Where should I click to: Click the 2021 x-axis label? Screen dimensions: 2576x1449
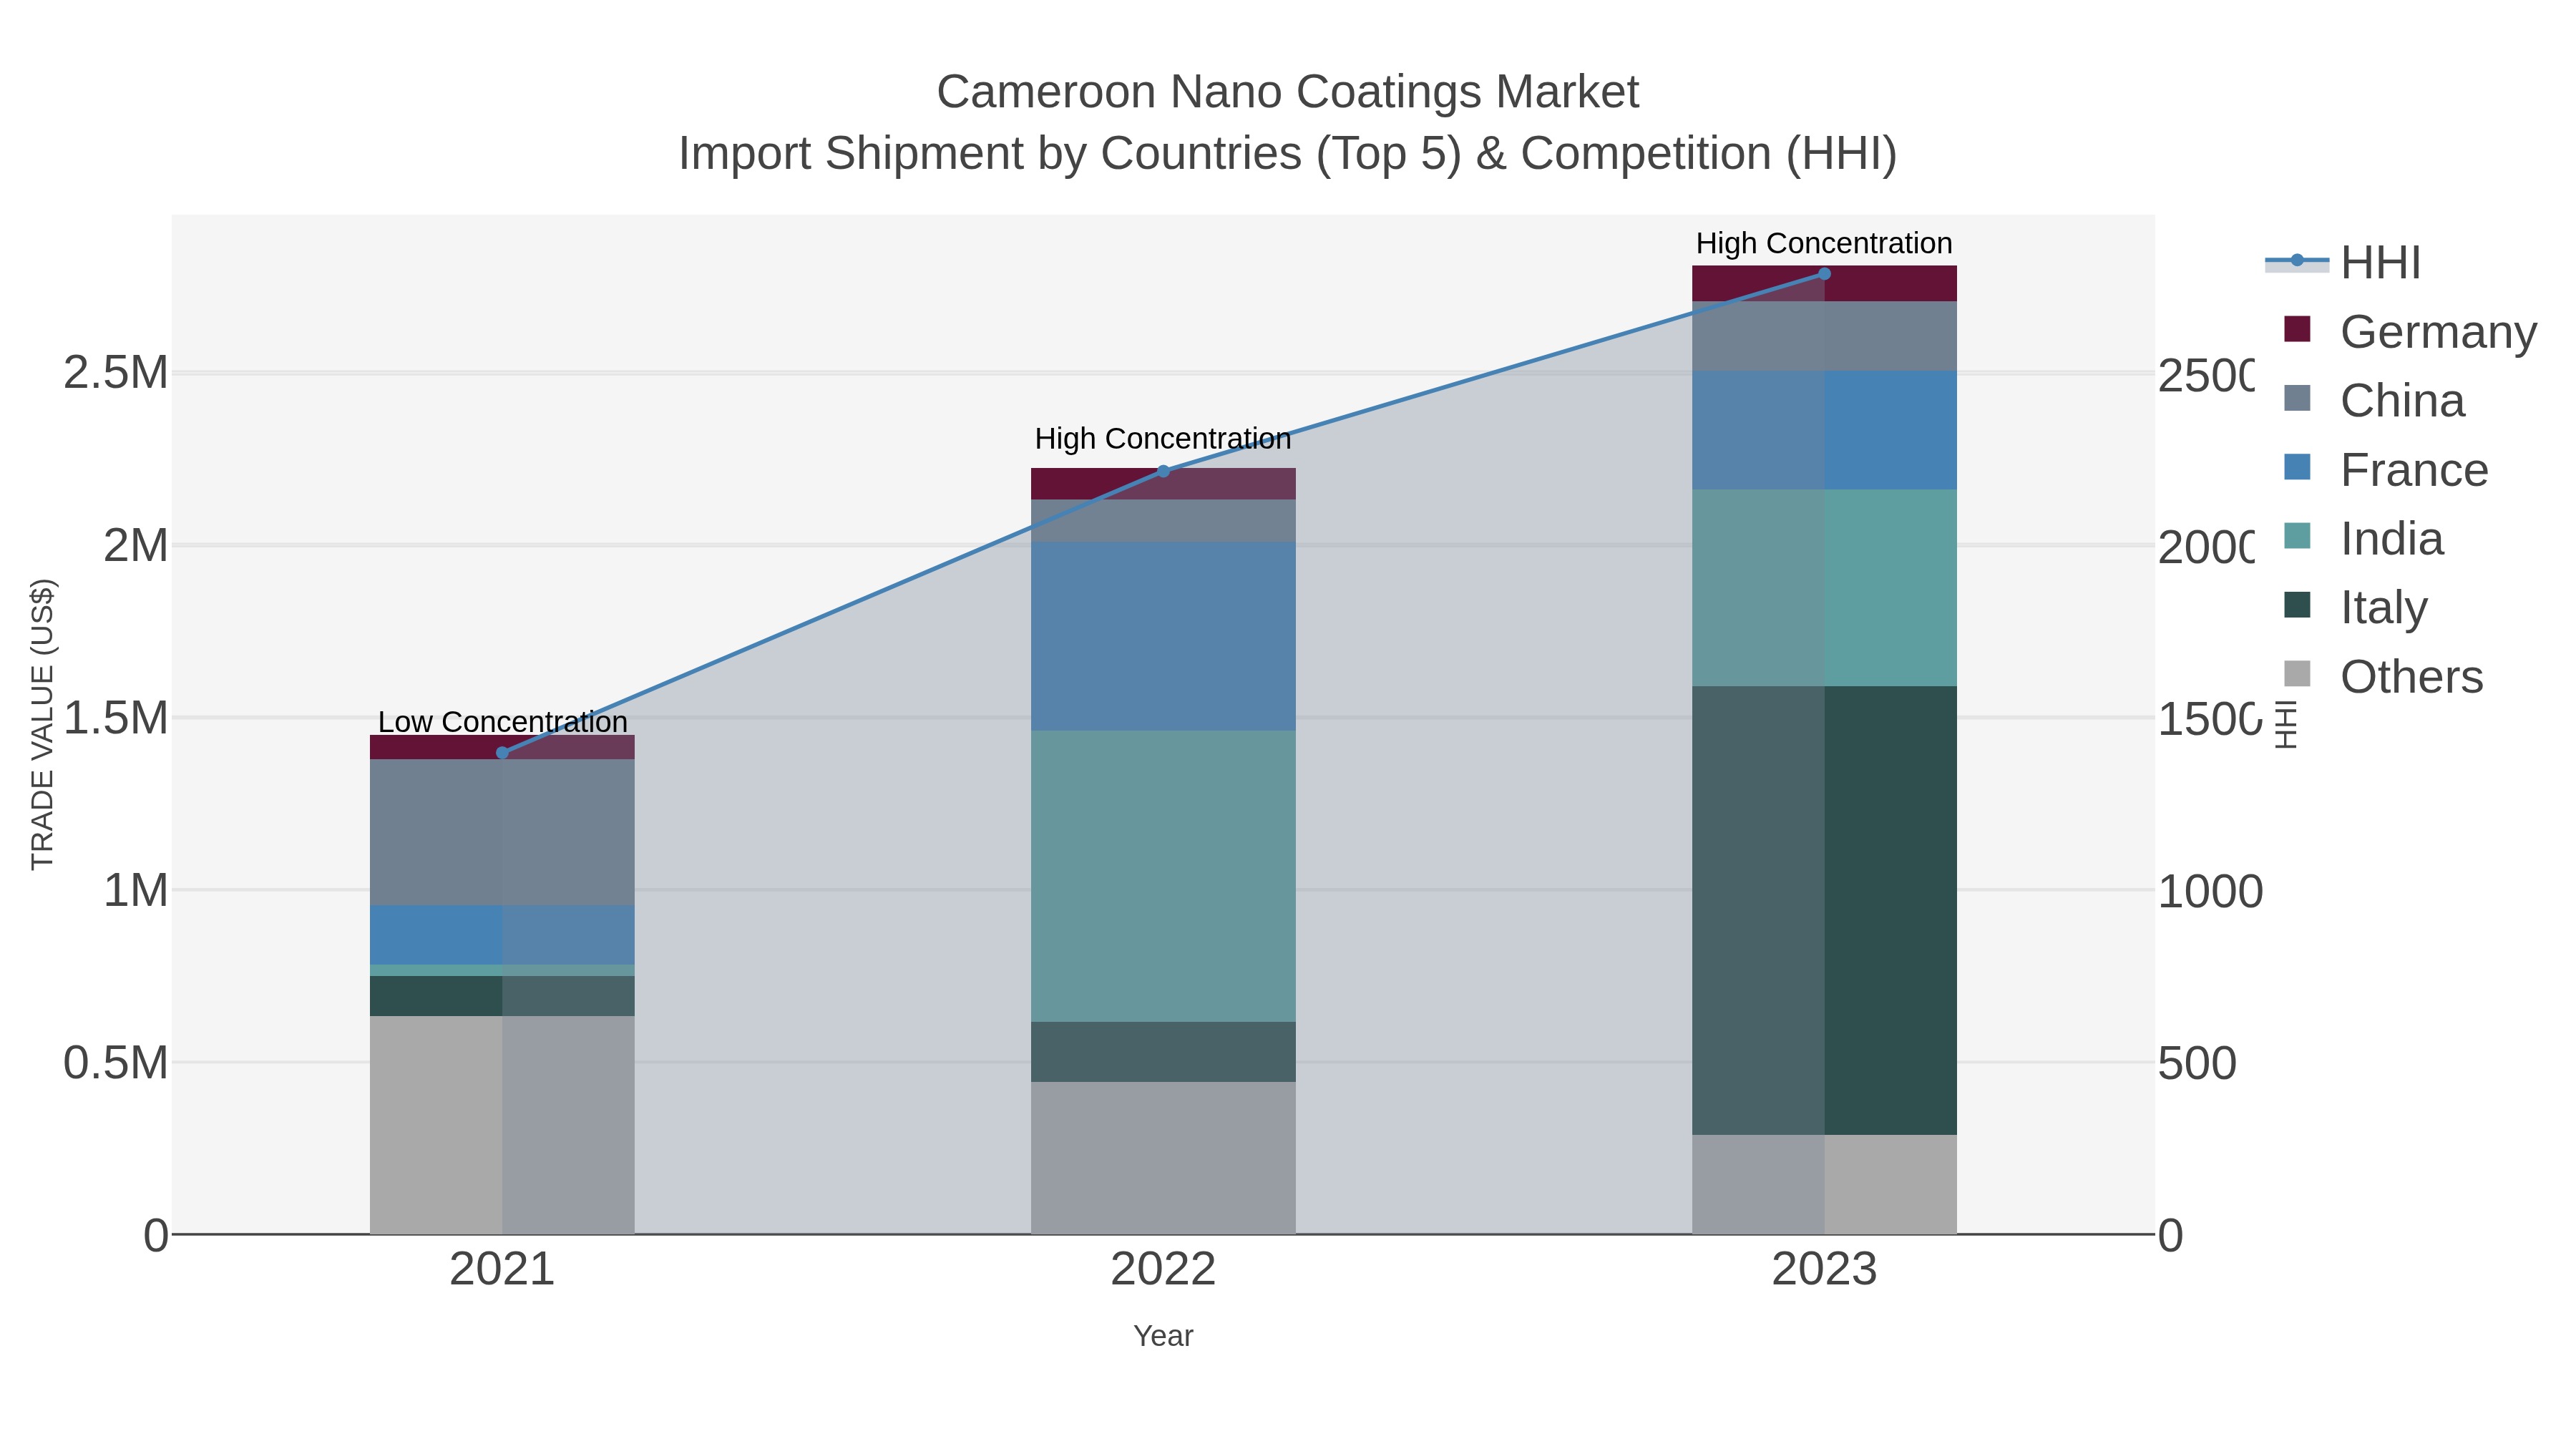click(x=502, y=1269)
